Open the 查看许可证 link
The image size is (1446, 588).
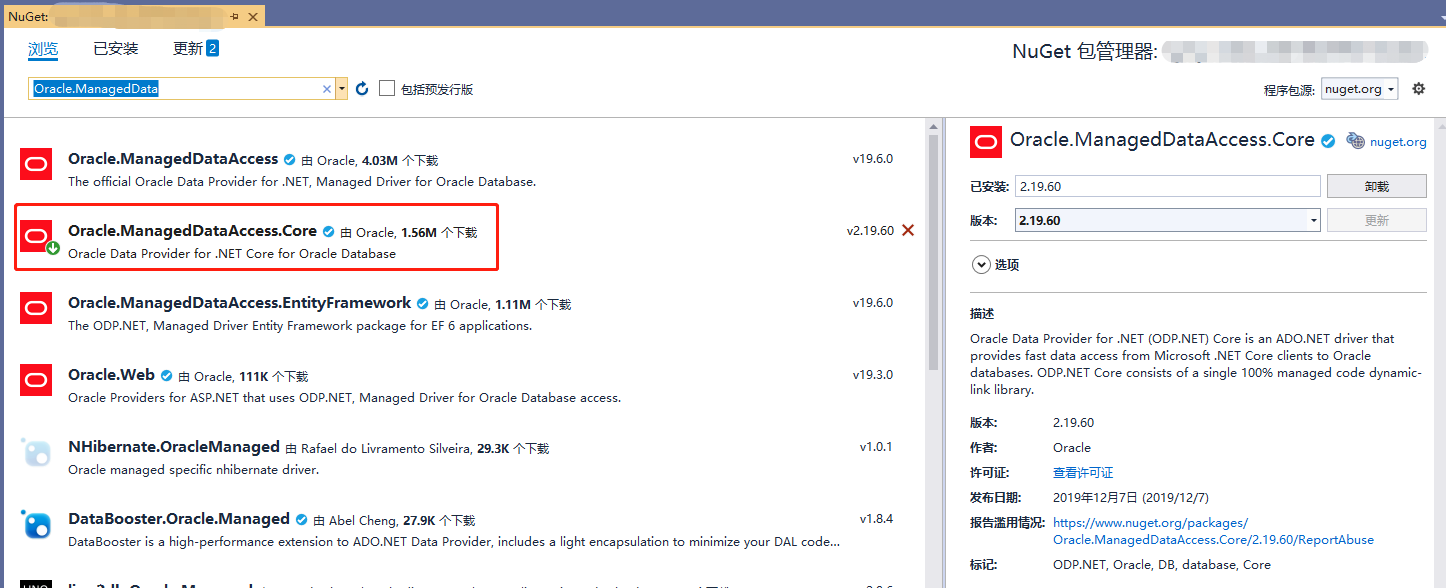point(1084,471)
